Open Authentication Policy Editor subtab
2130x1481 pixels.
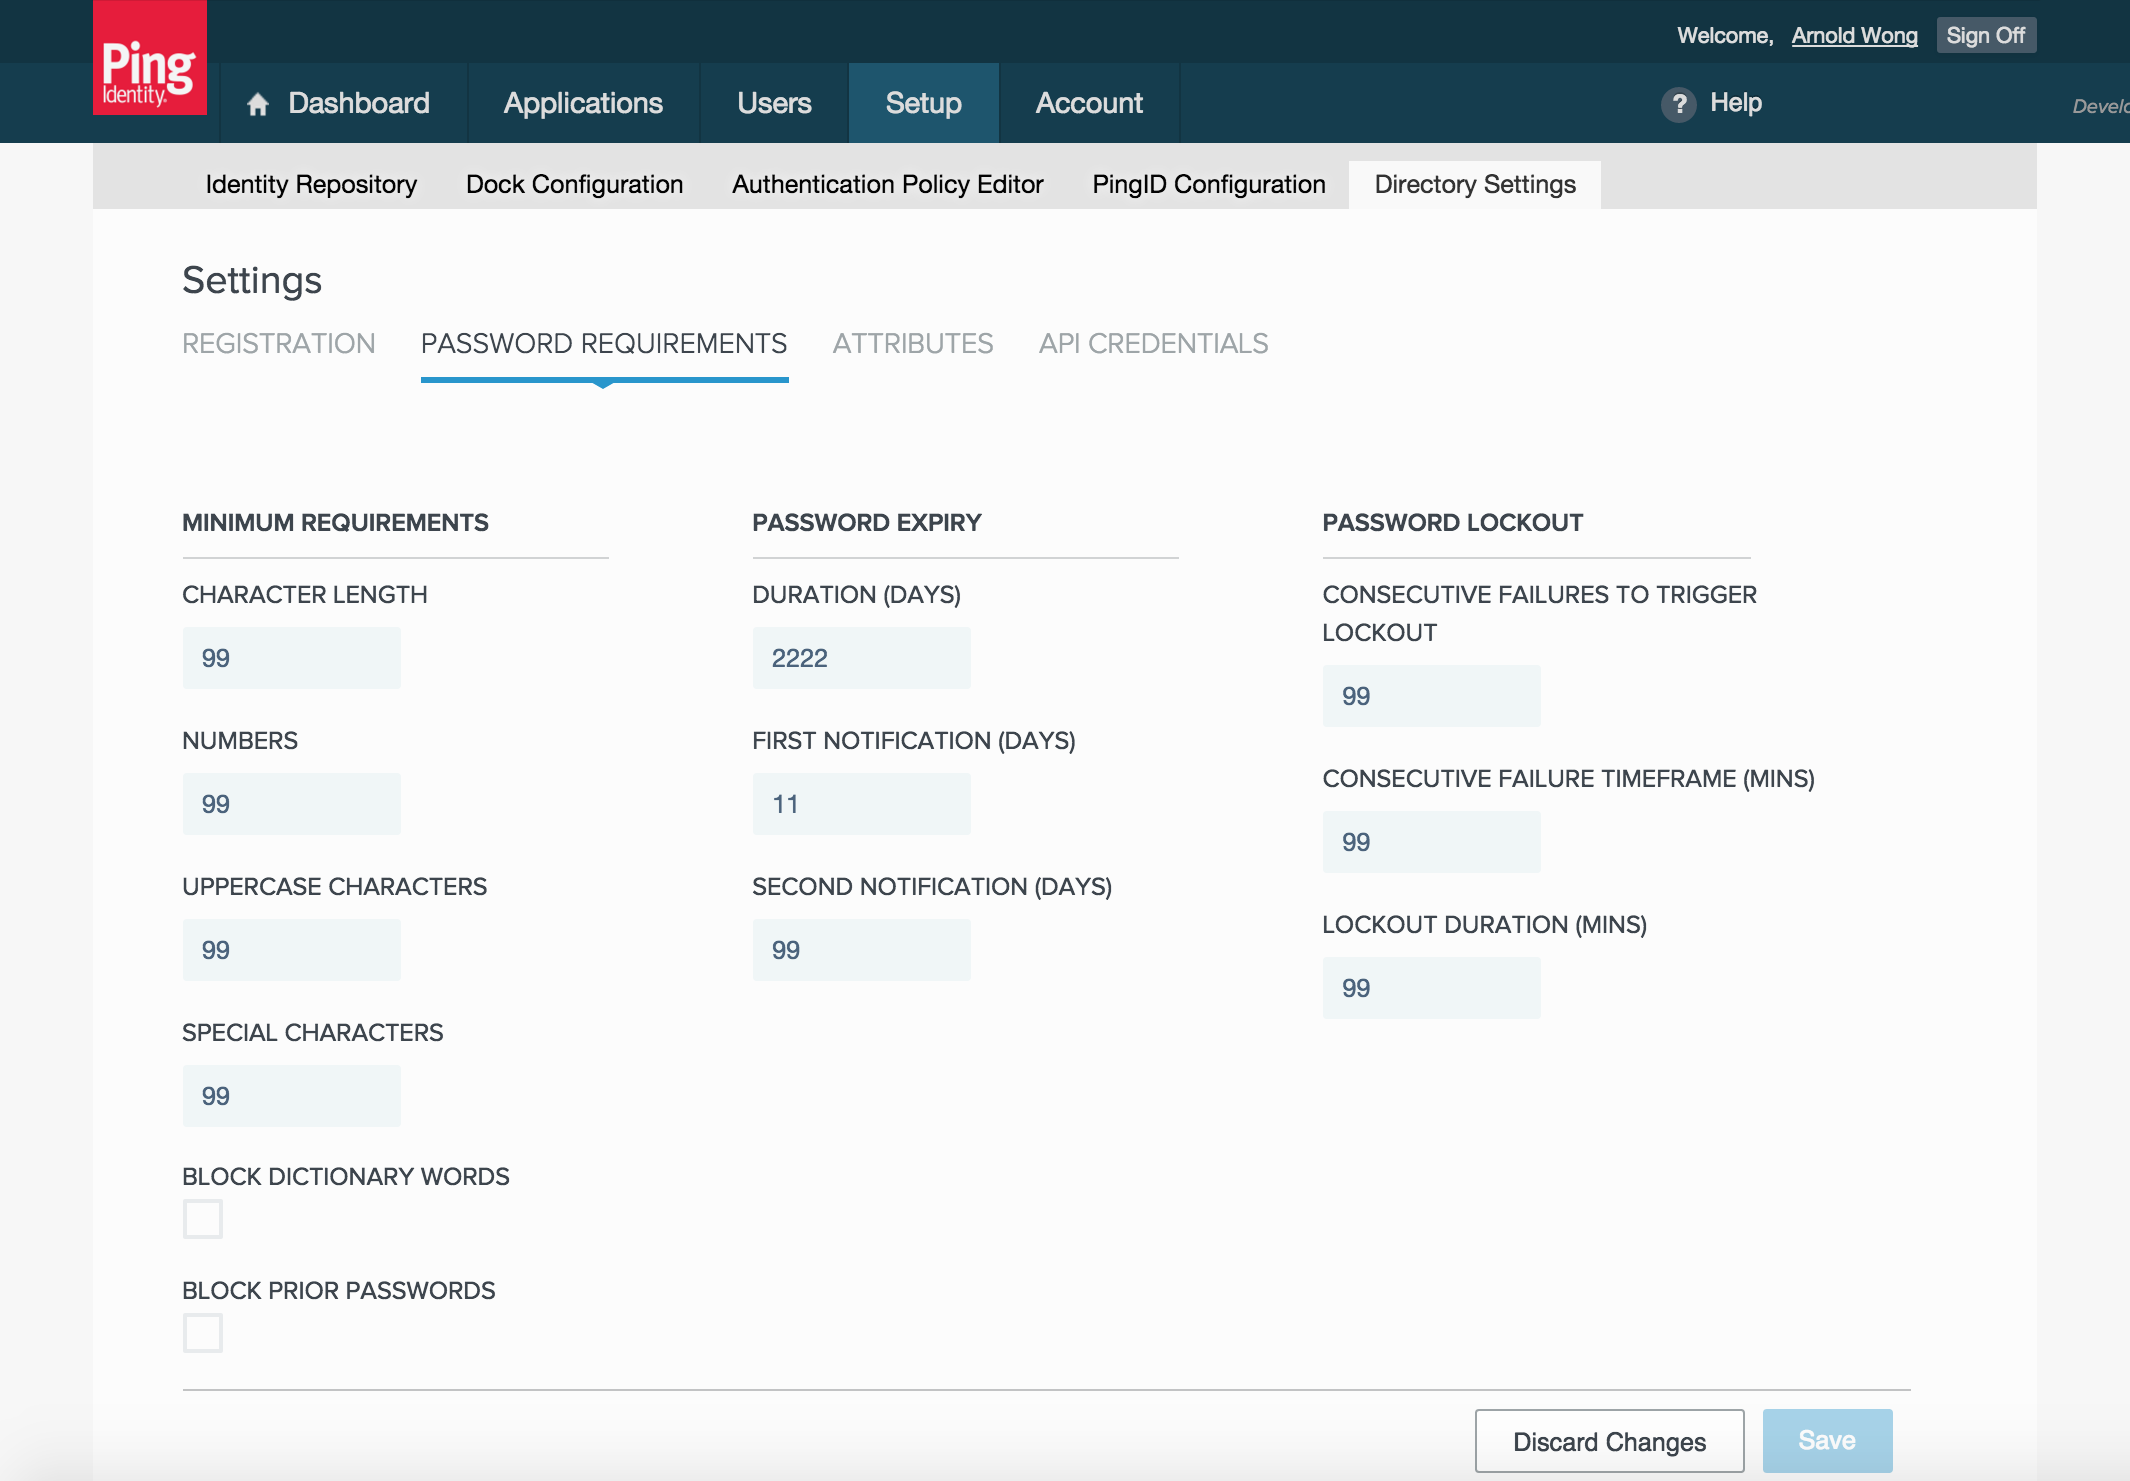[x=887, y=184]
